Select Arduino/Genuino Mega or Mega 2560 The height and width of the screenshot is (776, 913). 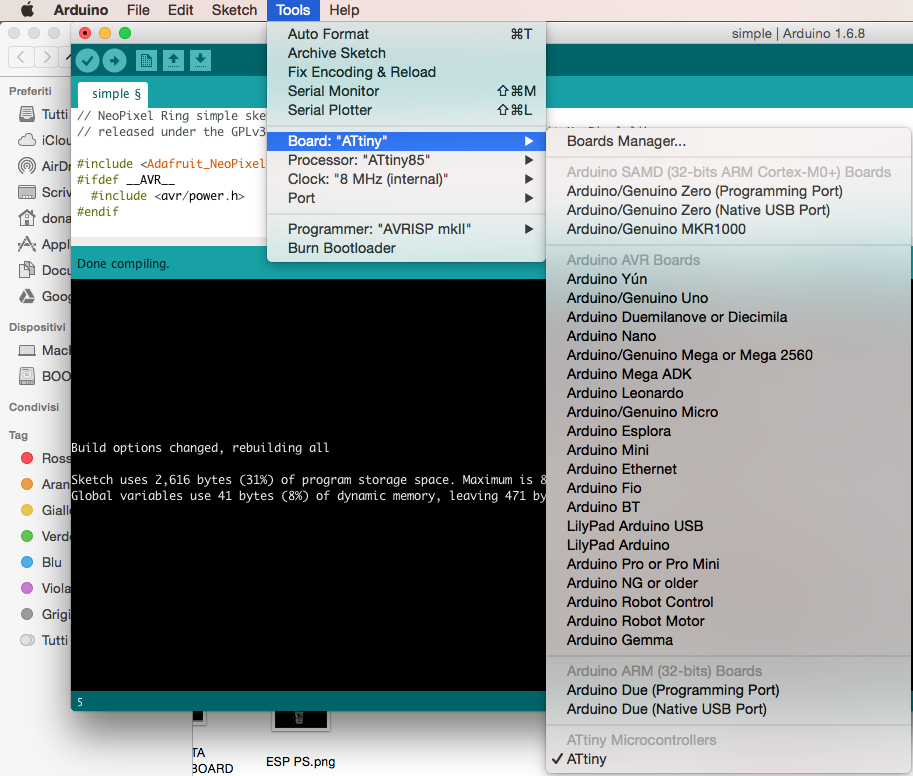click(x=728, y=355)
